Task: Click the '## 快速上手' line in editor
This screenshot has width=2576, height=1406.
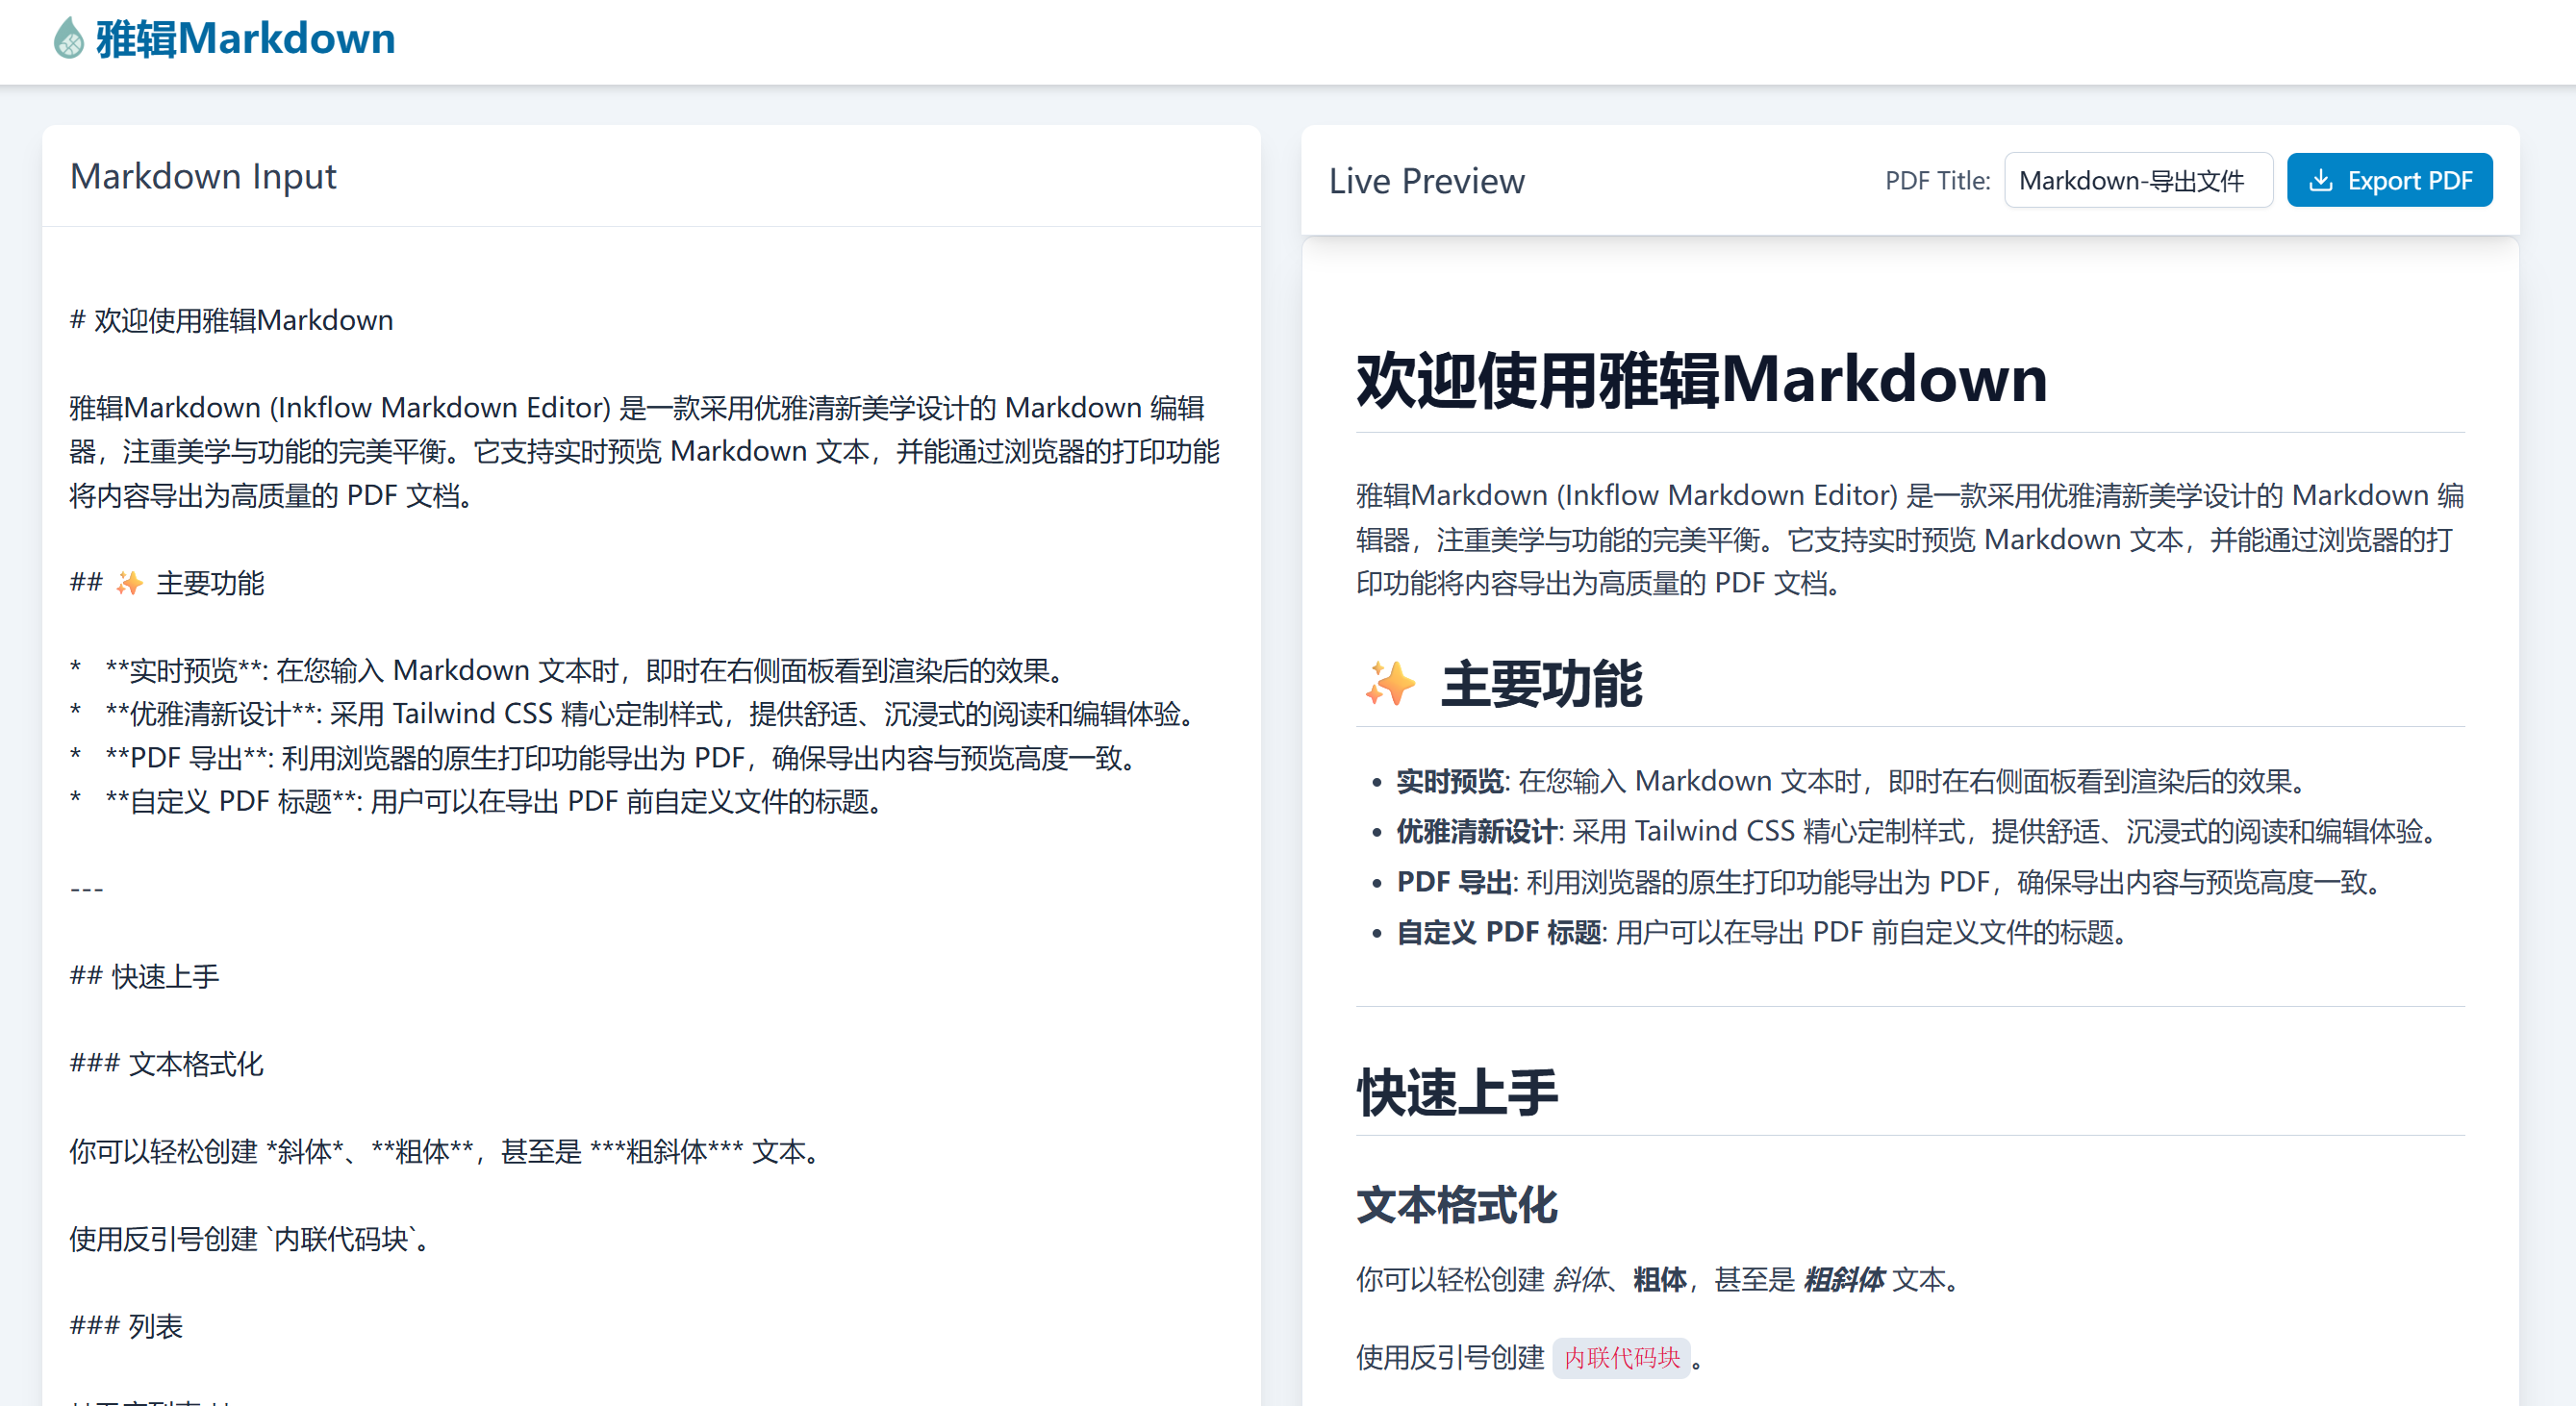Action: pyautogui.click(x=145, y=977)
